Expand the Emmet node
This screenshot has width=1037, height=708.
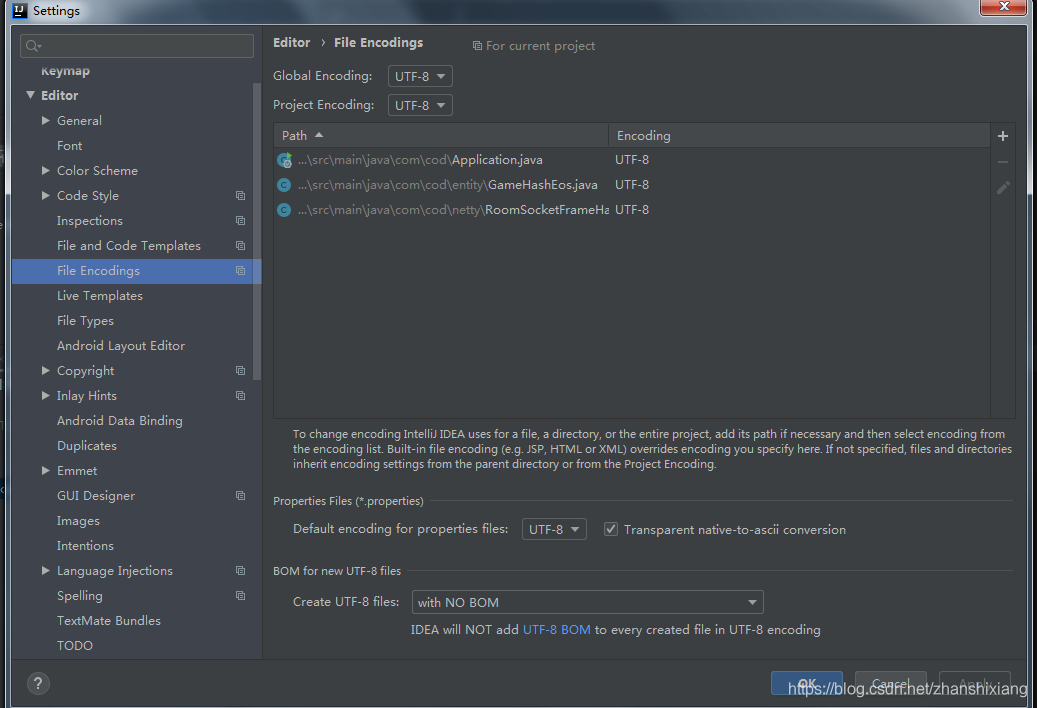46,471
